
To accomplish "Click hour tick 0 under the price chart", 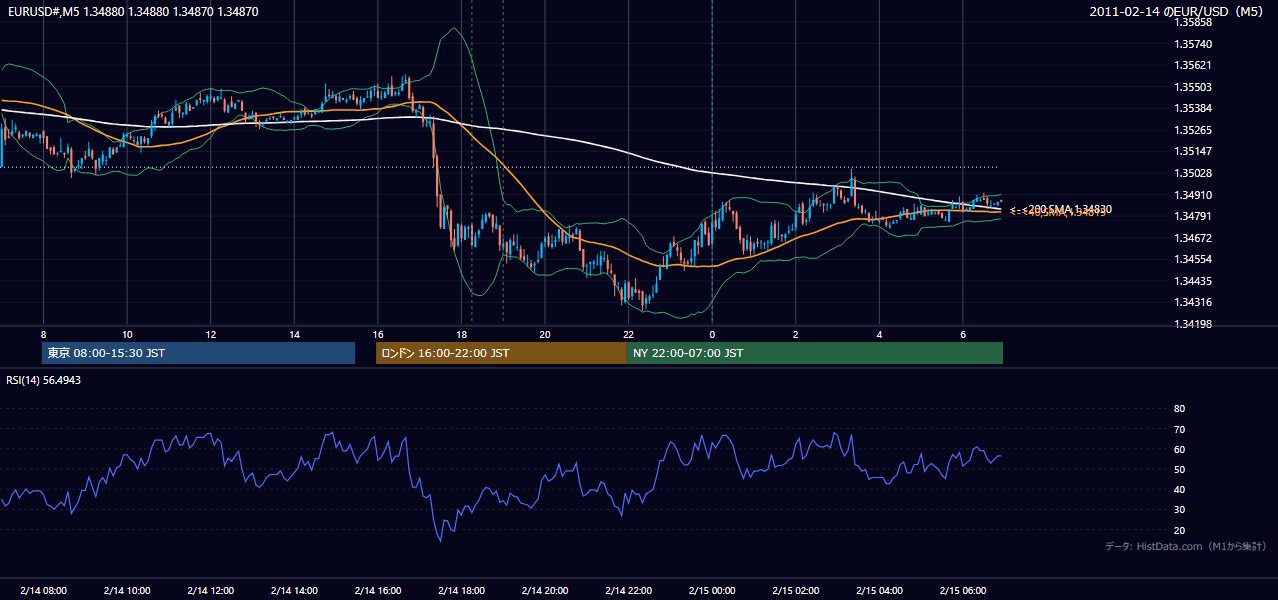I will pos(712,334).
